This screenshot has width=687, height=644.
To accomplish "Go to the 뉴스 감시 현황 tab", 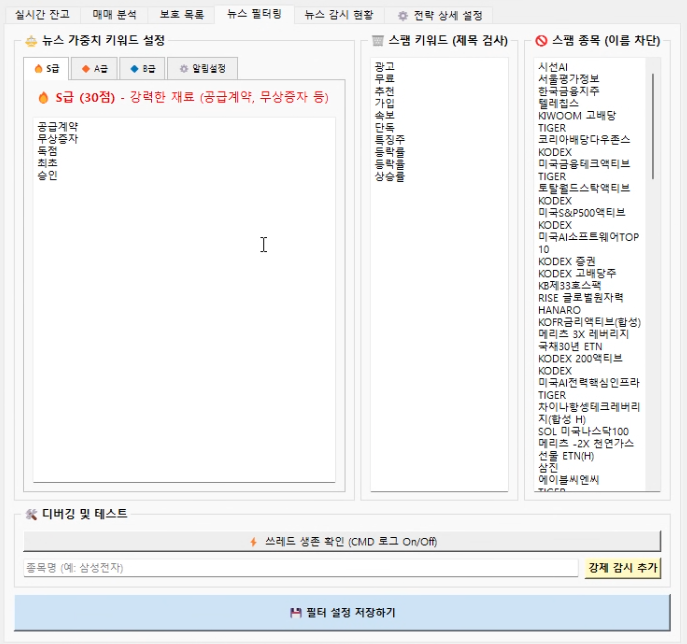I will tap(339, 15).
